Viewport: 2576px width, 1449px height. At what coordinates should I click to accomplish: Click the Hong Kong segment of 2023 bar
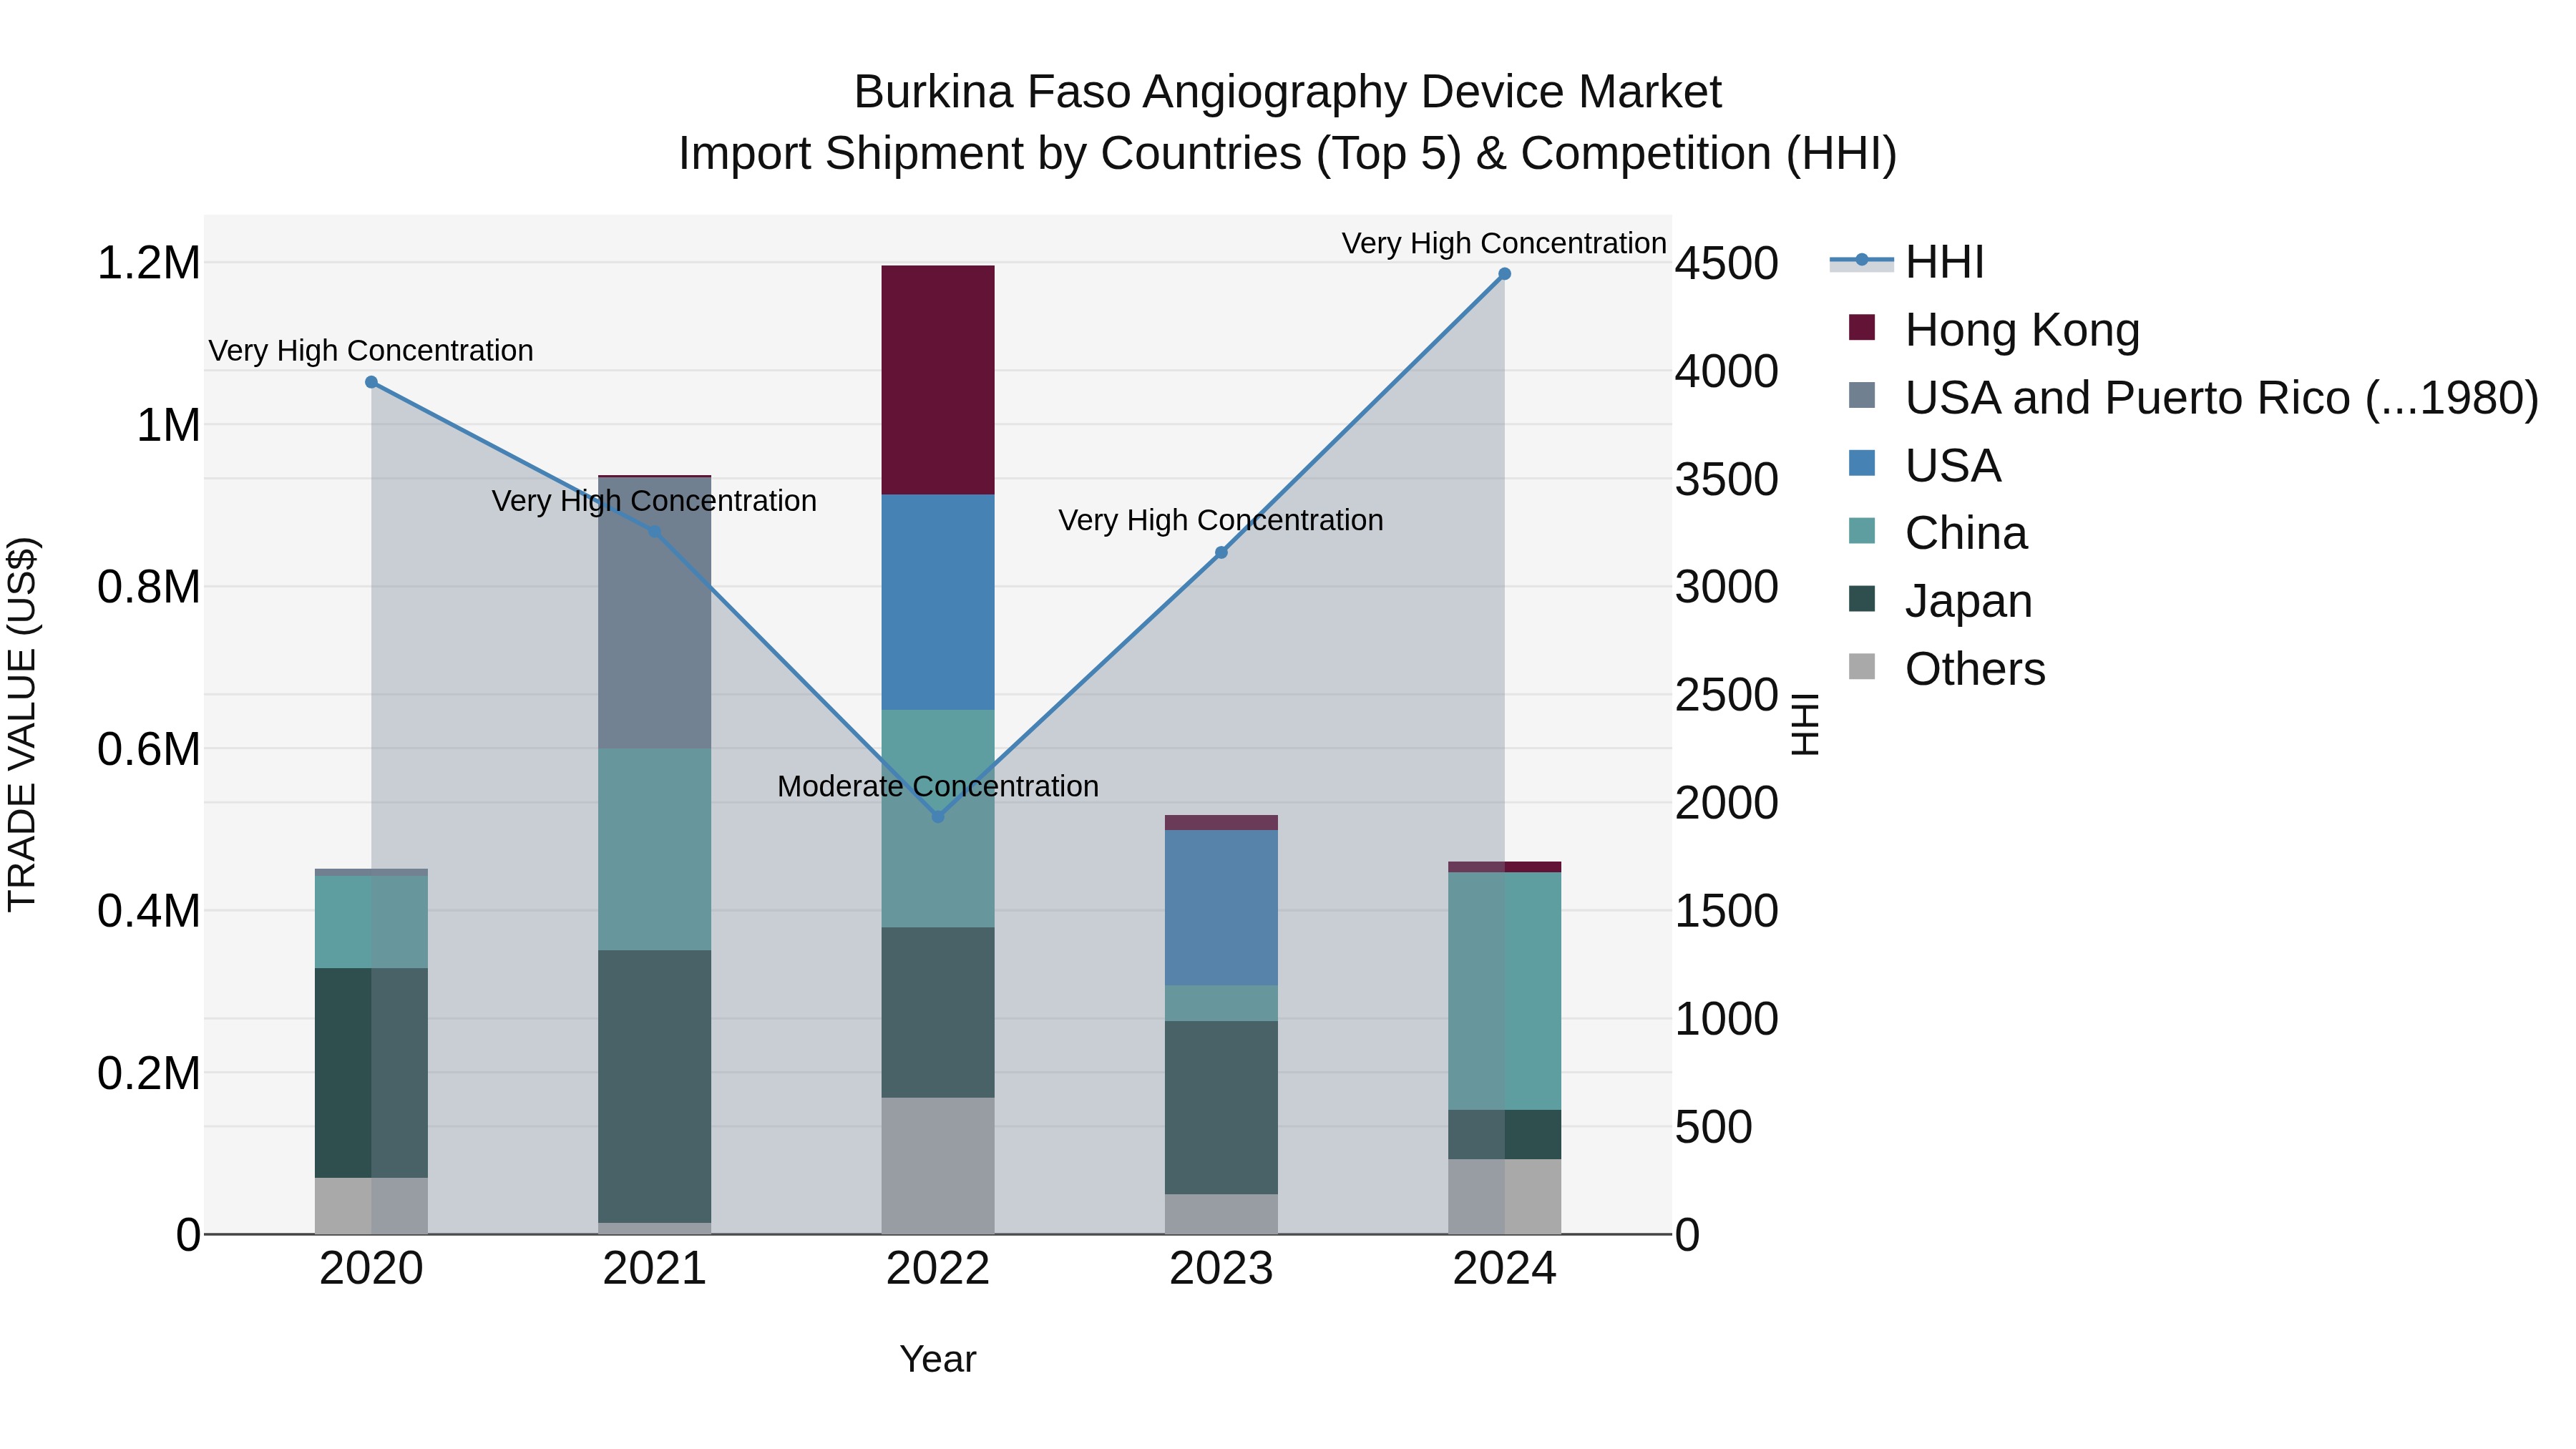(1221, 822)
